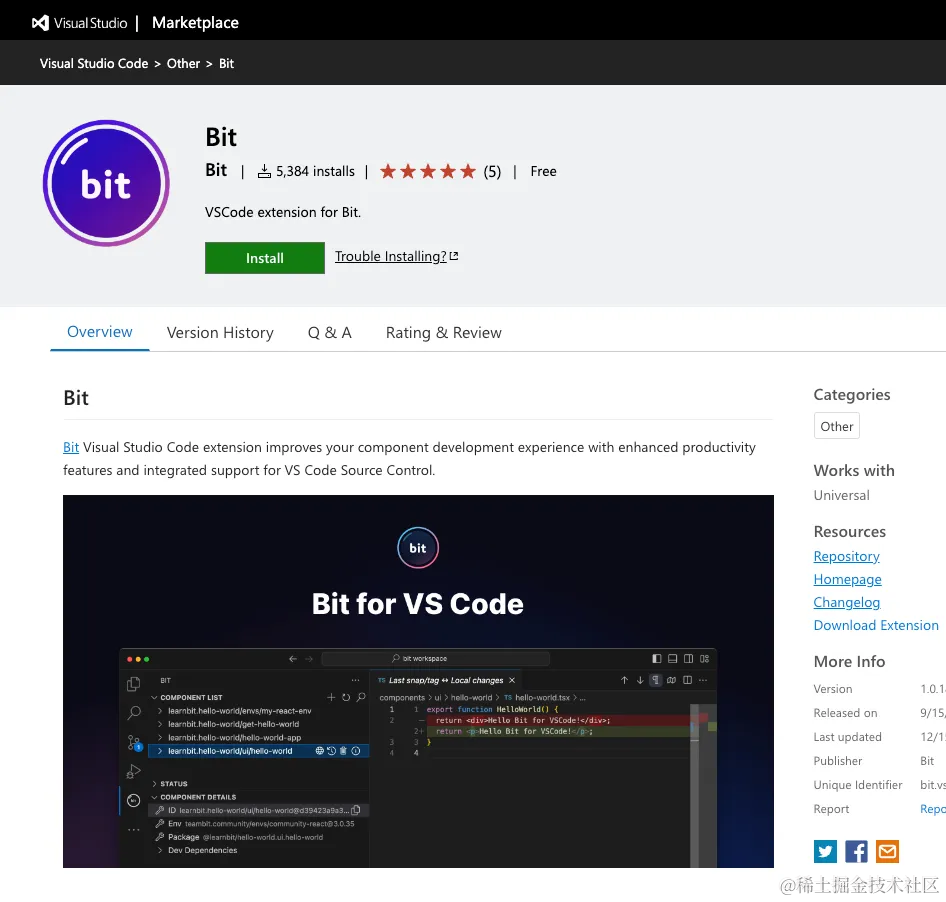Click the (5) review count
Viewport: 946px width, 902px height.
click(492, 172)
